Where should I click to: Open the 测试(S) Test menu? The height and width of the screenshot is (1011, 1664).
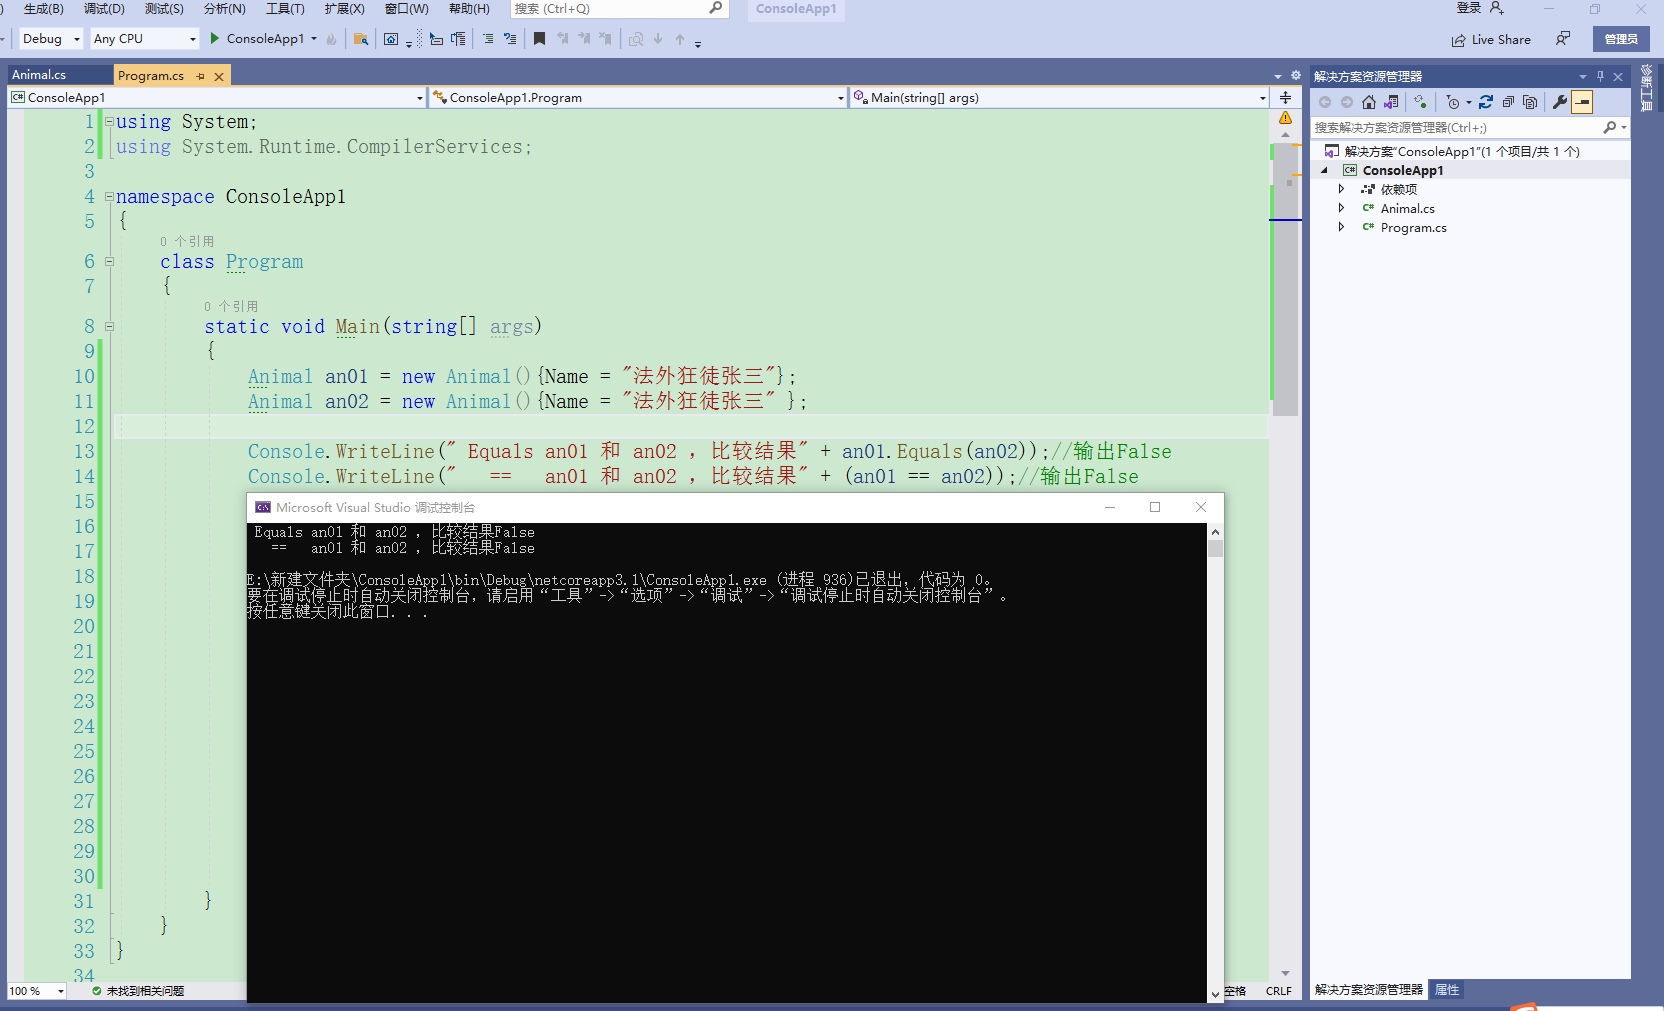pos(164,8)
